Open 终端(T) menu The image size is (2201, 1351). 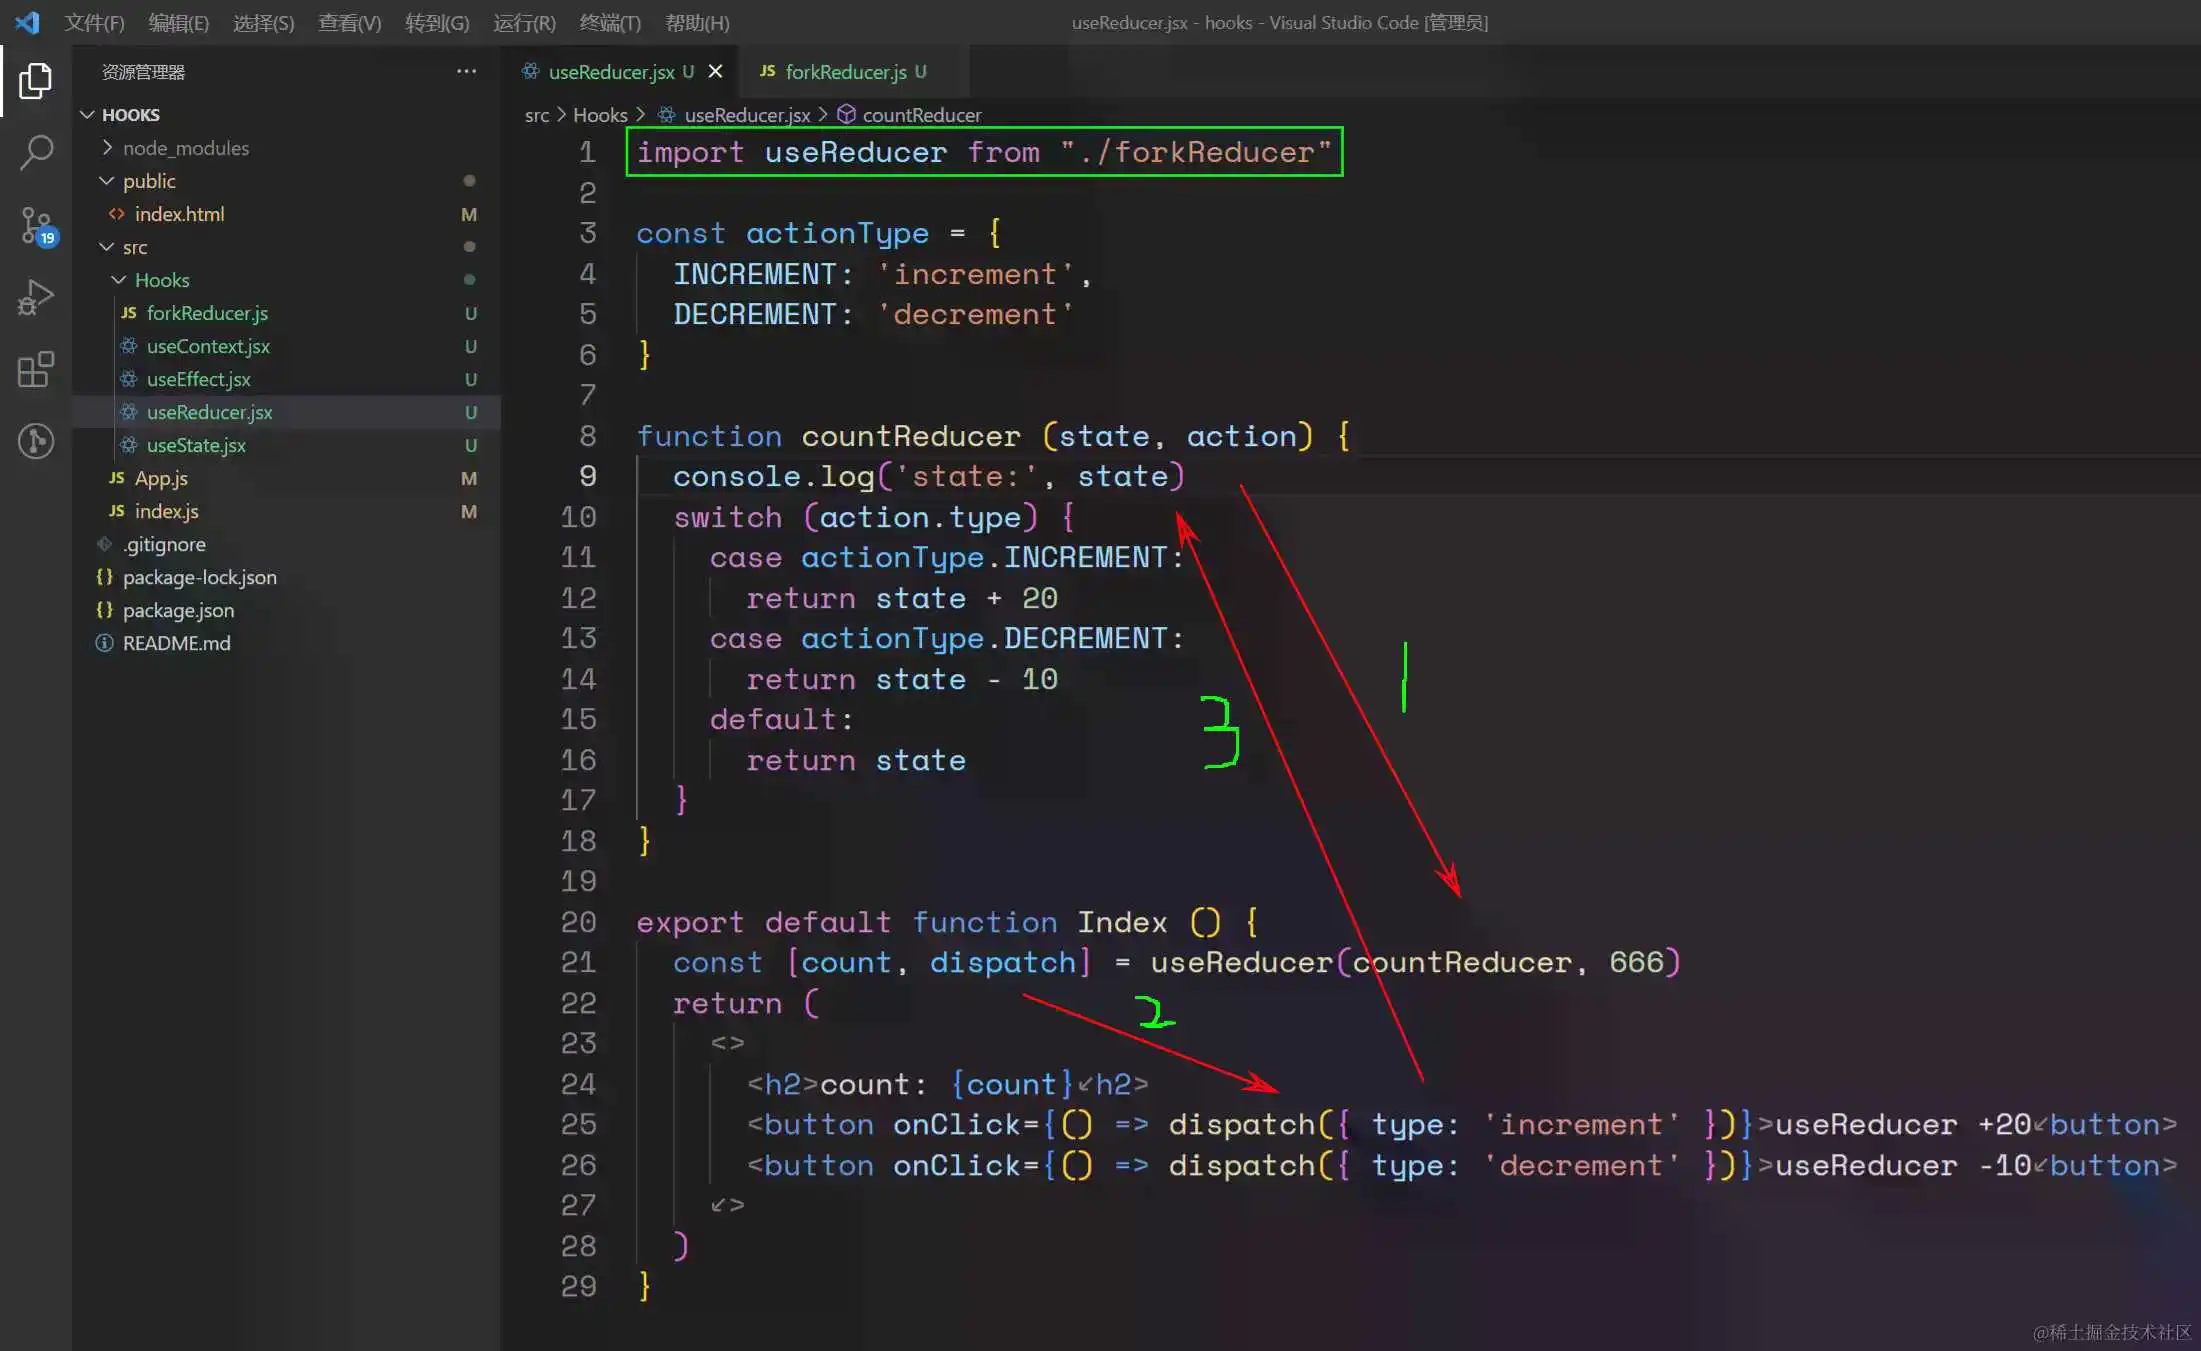point(610,23)
